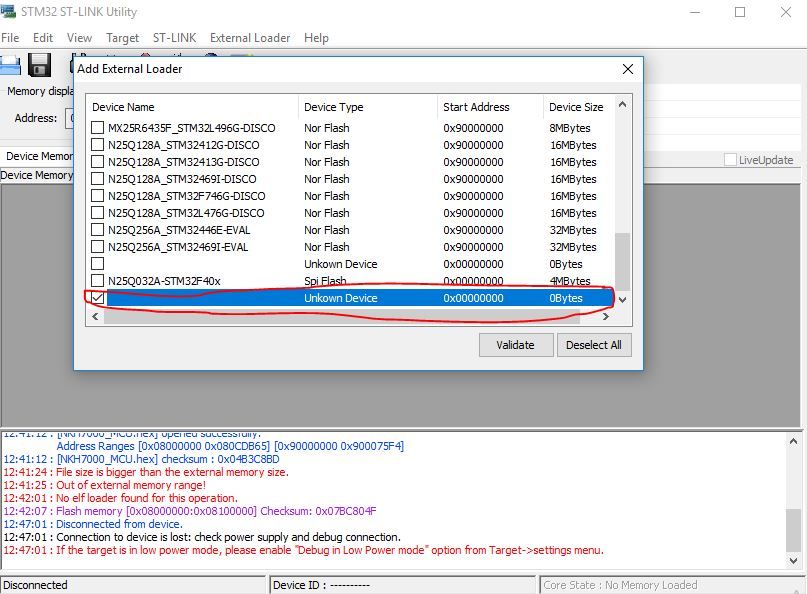Click the Validate button
807x594 pixels.
[516, 345]
